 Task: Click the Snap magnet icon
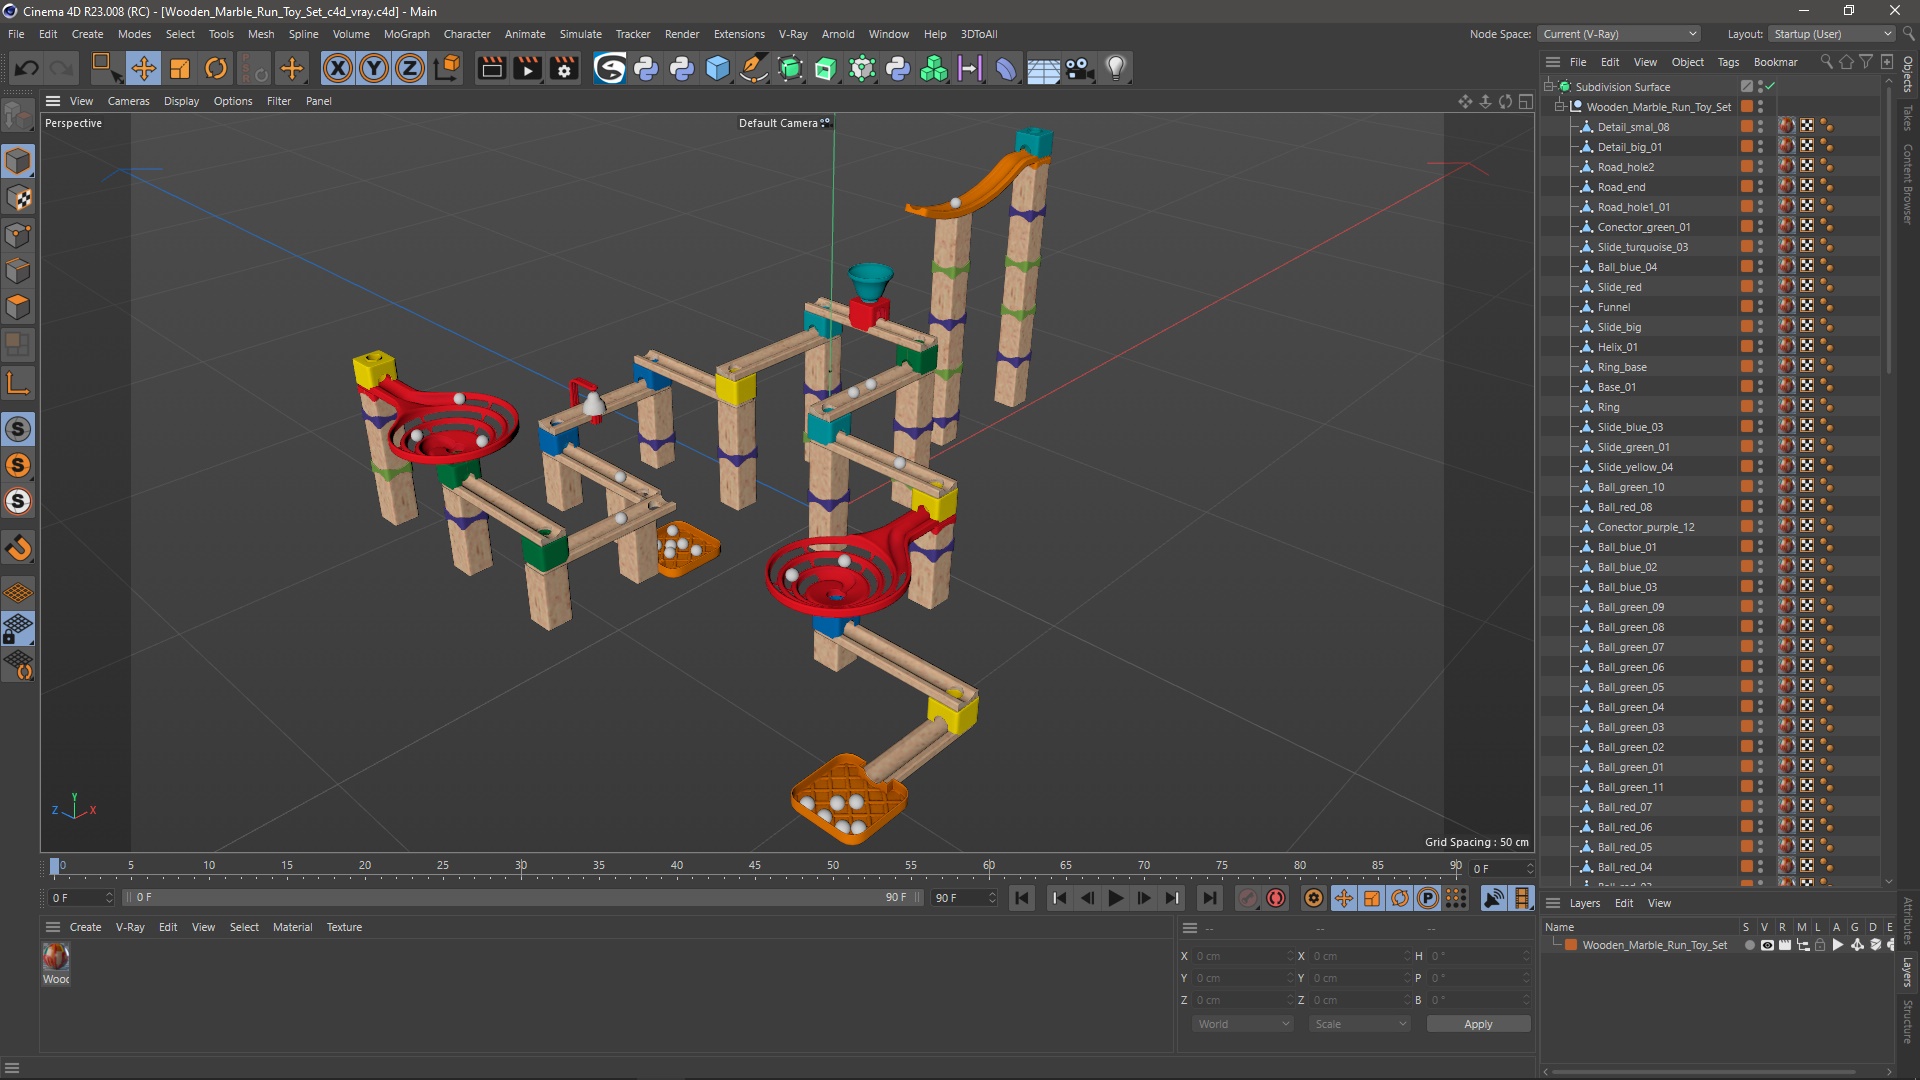coord(18,548)
